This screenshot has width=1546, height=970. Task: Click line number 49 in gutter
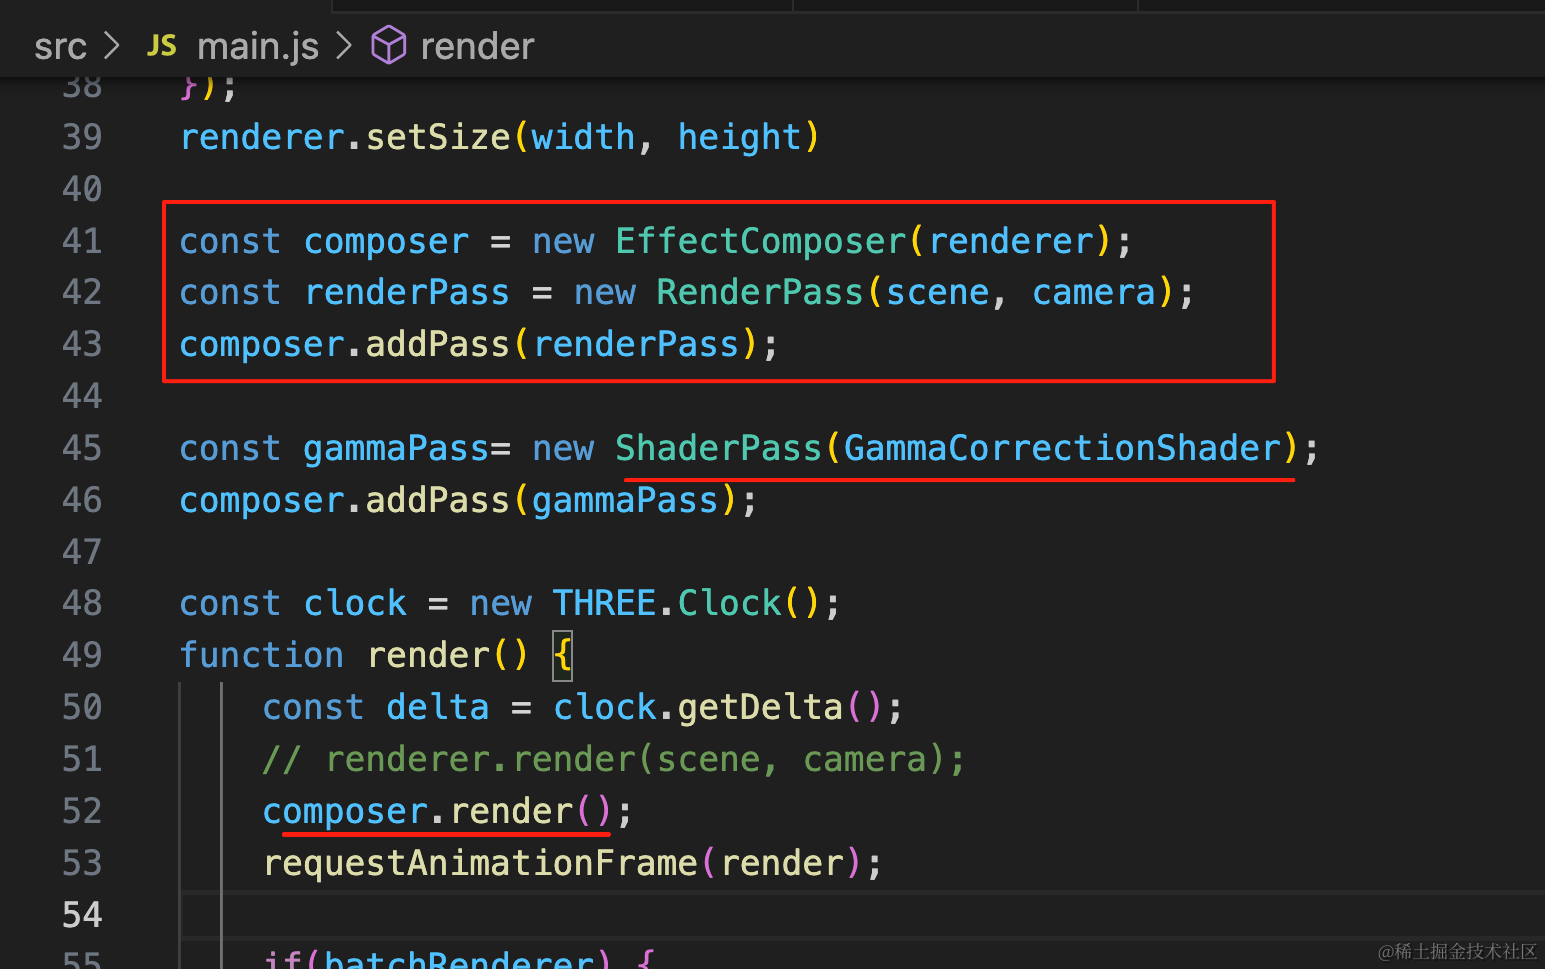click(x=82, y=655)
